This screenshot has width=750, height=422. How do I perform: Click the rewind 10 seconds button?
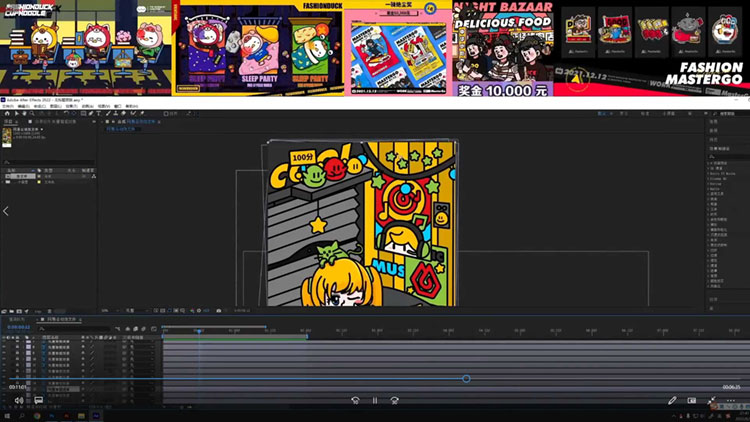[x=355, y=400]
